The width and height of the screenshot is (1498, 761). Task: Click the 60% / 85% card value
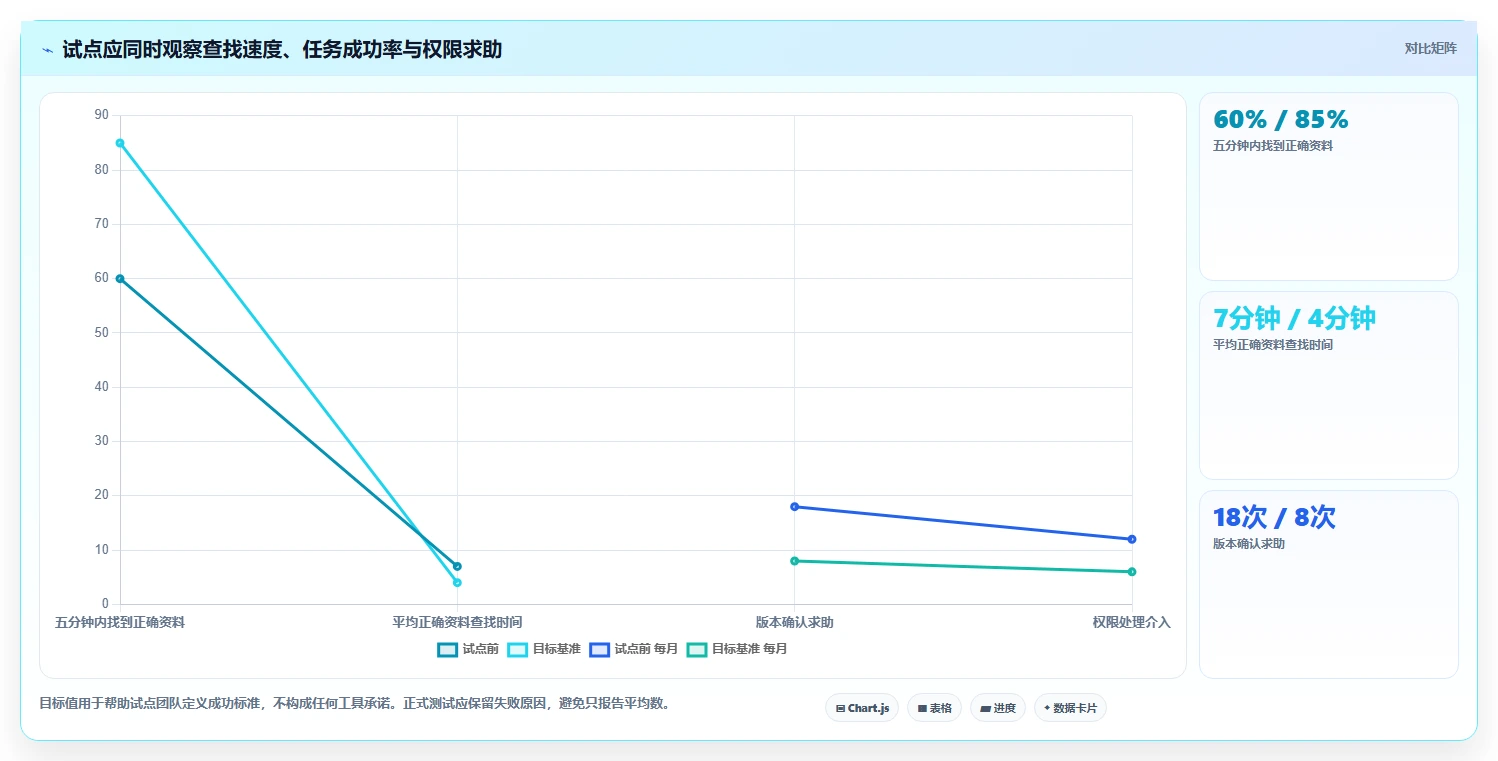point(1281,120)
